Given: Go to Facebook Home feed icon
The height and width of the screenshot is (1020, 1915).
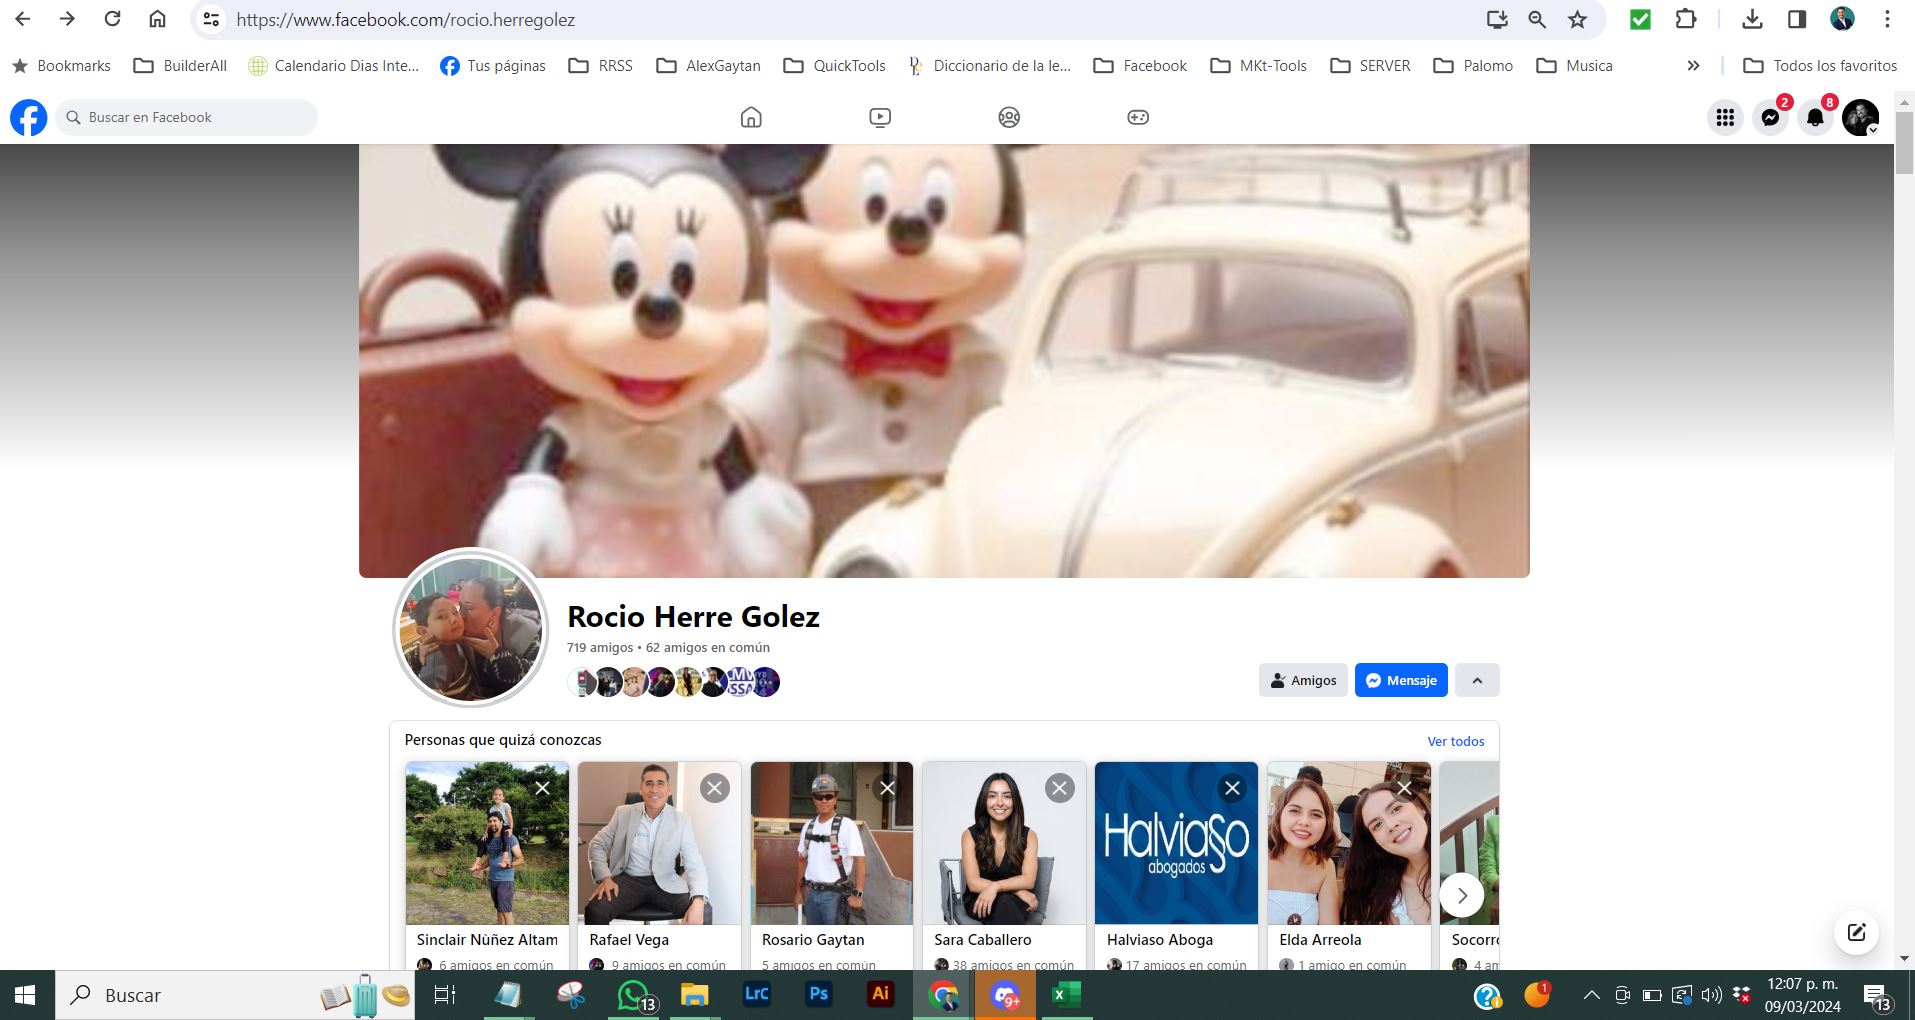Looking at the screenshot, I should [751, 117].
